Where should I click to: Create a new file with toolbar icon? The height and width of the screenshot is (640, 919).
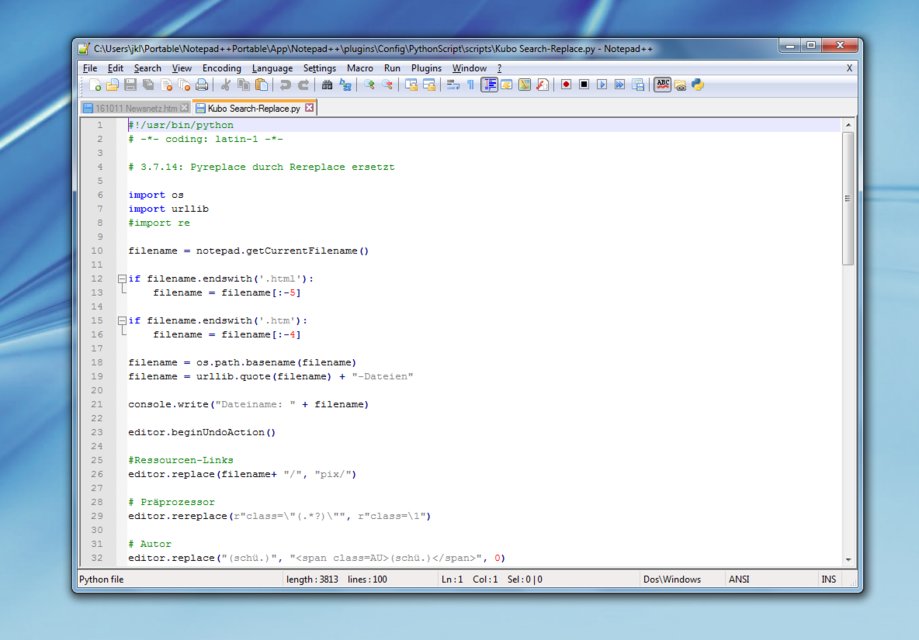pyautogui.click(x=94, y=86)
